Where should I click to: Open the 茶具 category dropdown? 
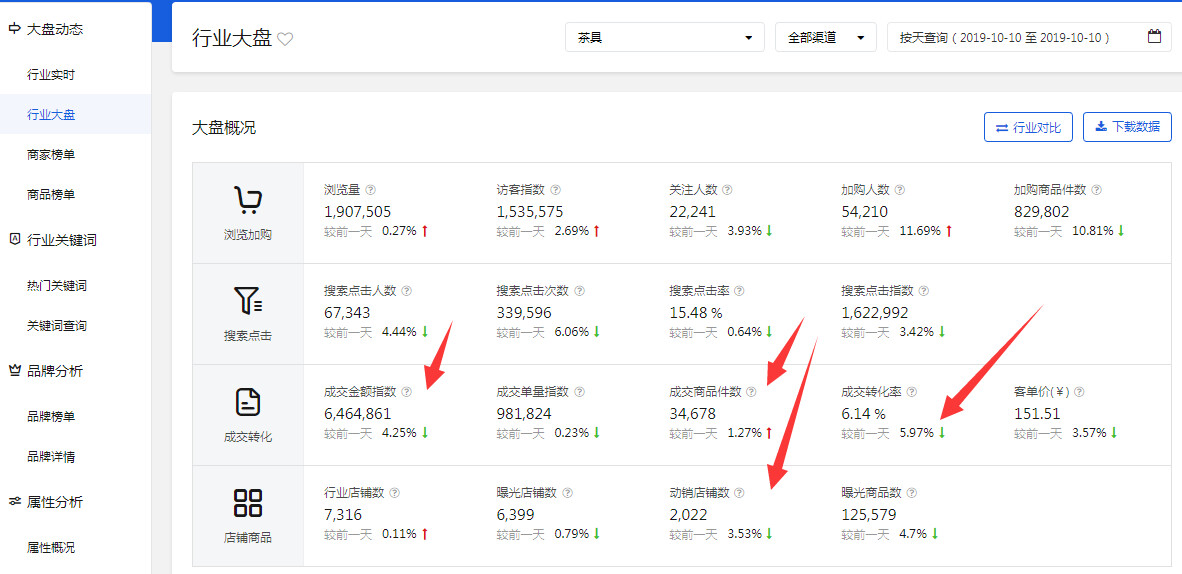coord(665,37)
